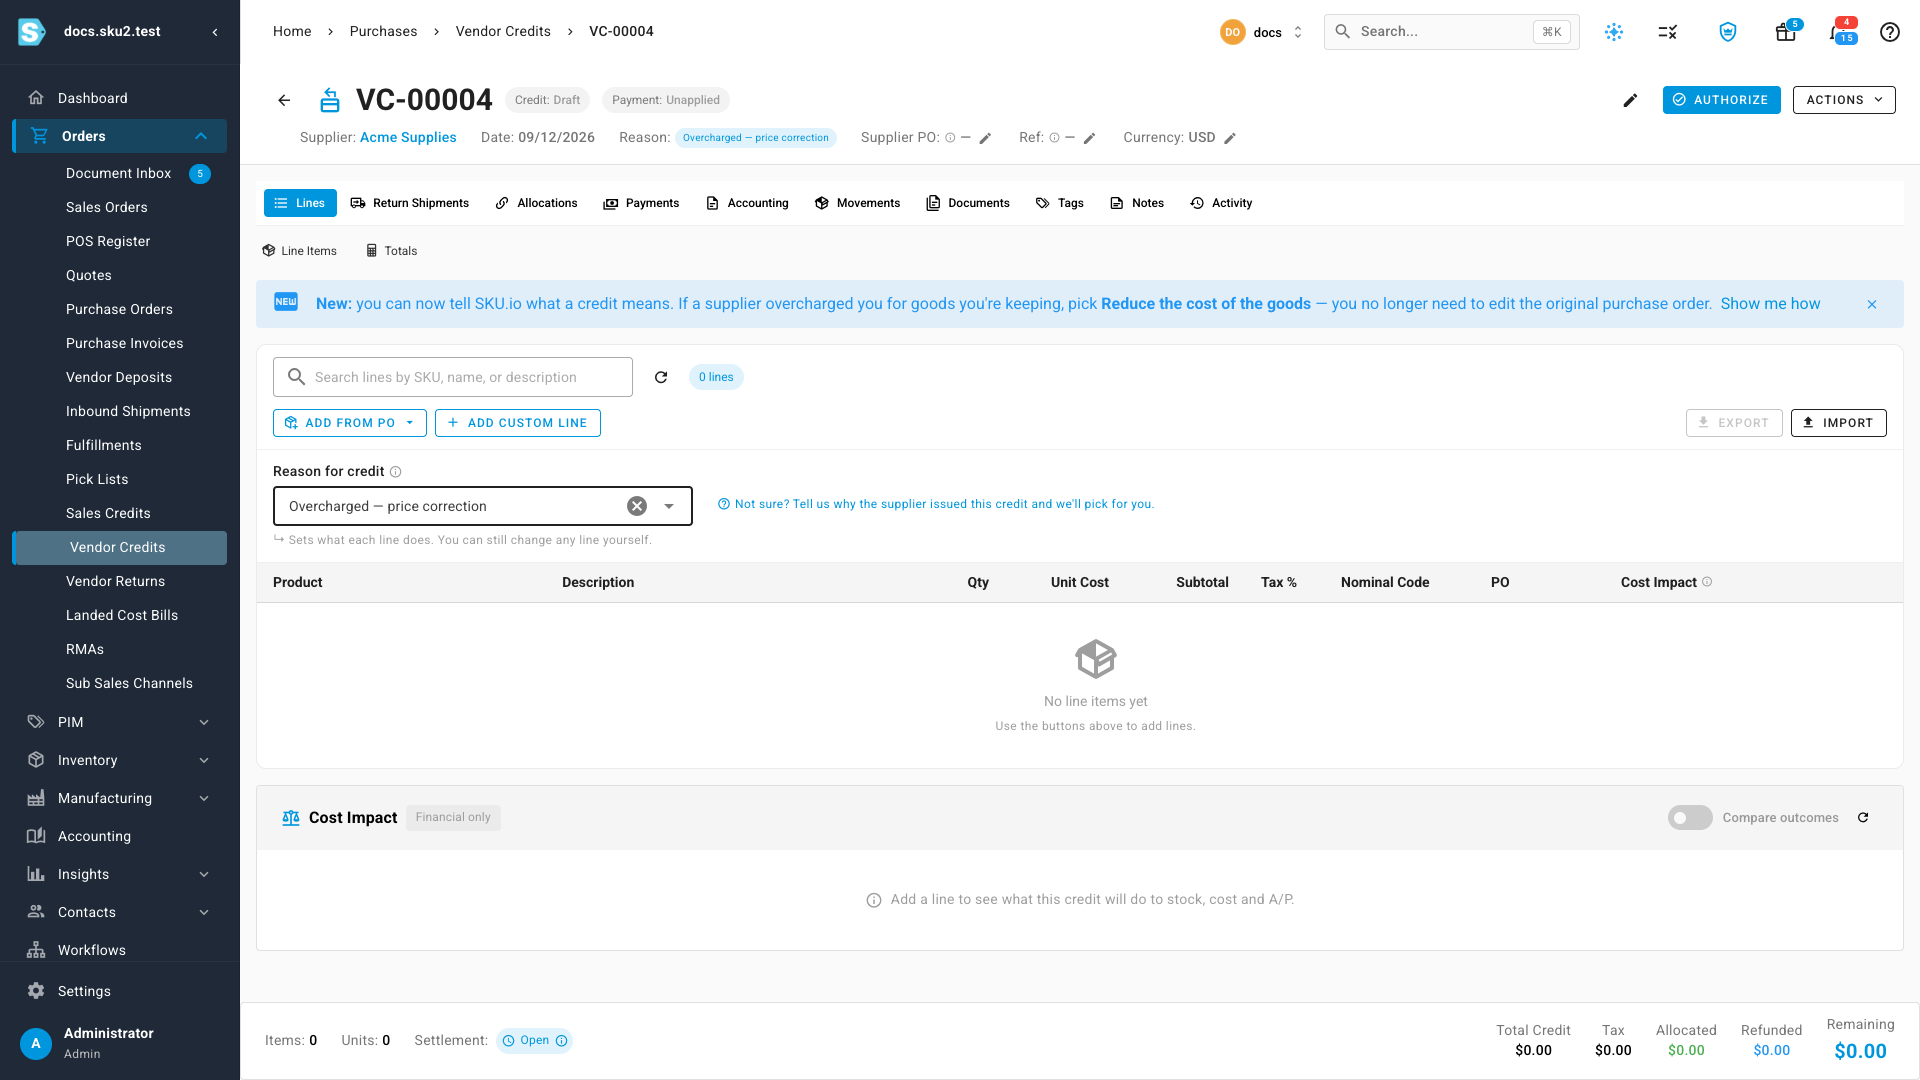
Task: Switch to the Return Shipments tab
Action: [x=409, y=203]
